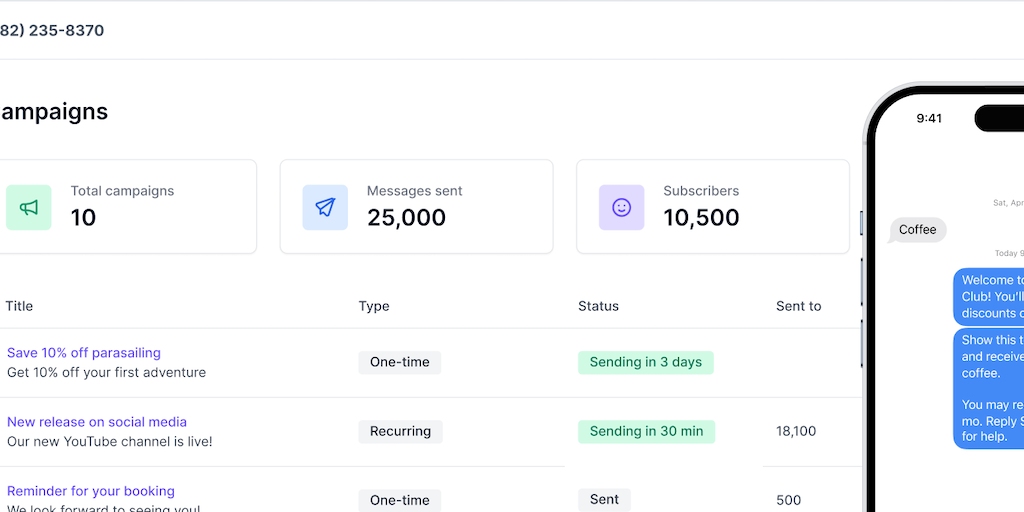Click the "Sending in 30 min" status badge

coord(646,431)
